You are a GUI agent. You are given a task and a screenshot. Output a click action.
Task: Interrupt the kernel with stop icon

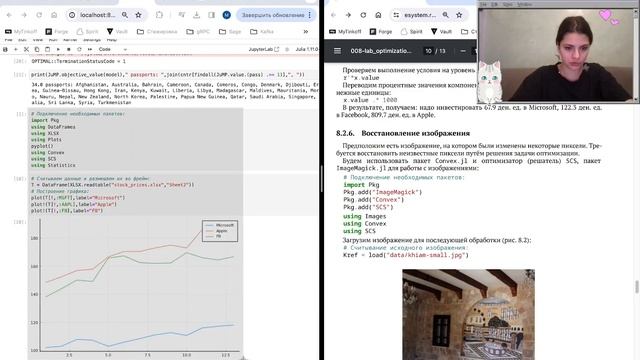tap(69, 49)
